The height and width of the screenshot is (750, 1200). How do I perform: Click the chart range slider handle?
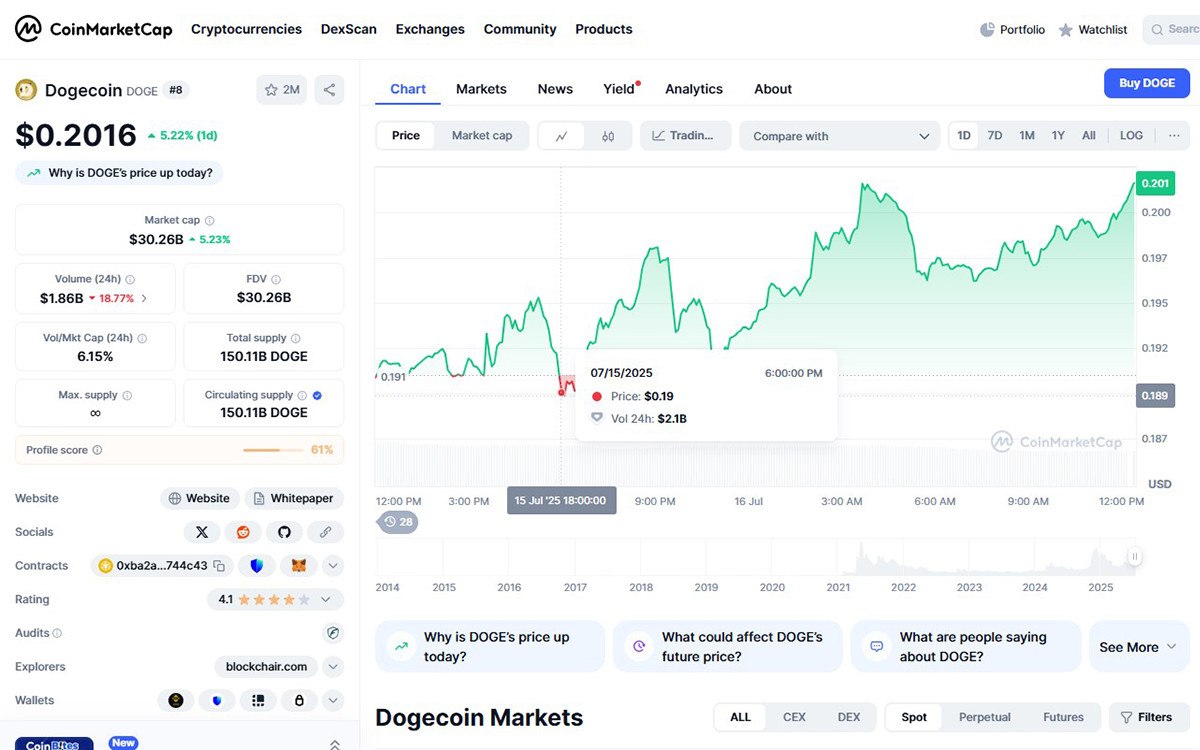point(1135,557)
